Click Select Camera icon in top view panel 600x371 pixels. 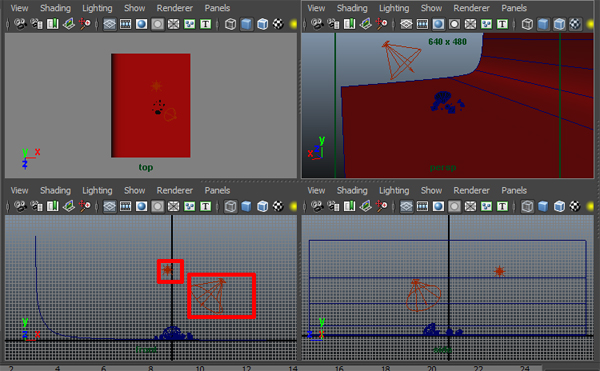coord(20,24)
